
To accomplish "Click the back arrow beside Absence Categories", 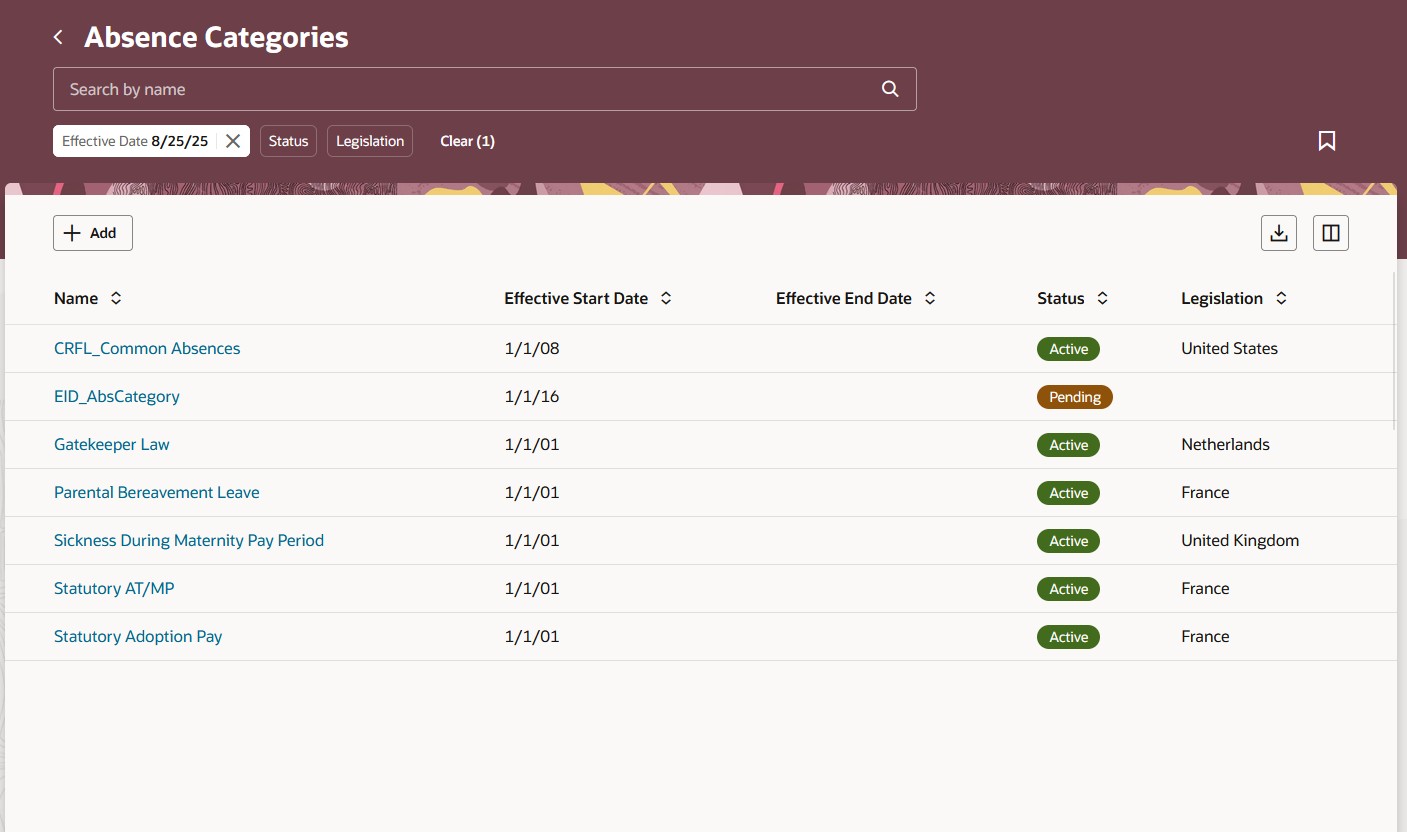I will click(57, 36).
